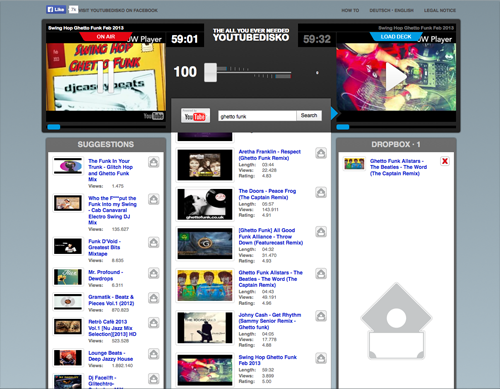Open Ghetto Funk Allstars link in dropbox

pos(398,167)
